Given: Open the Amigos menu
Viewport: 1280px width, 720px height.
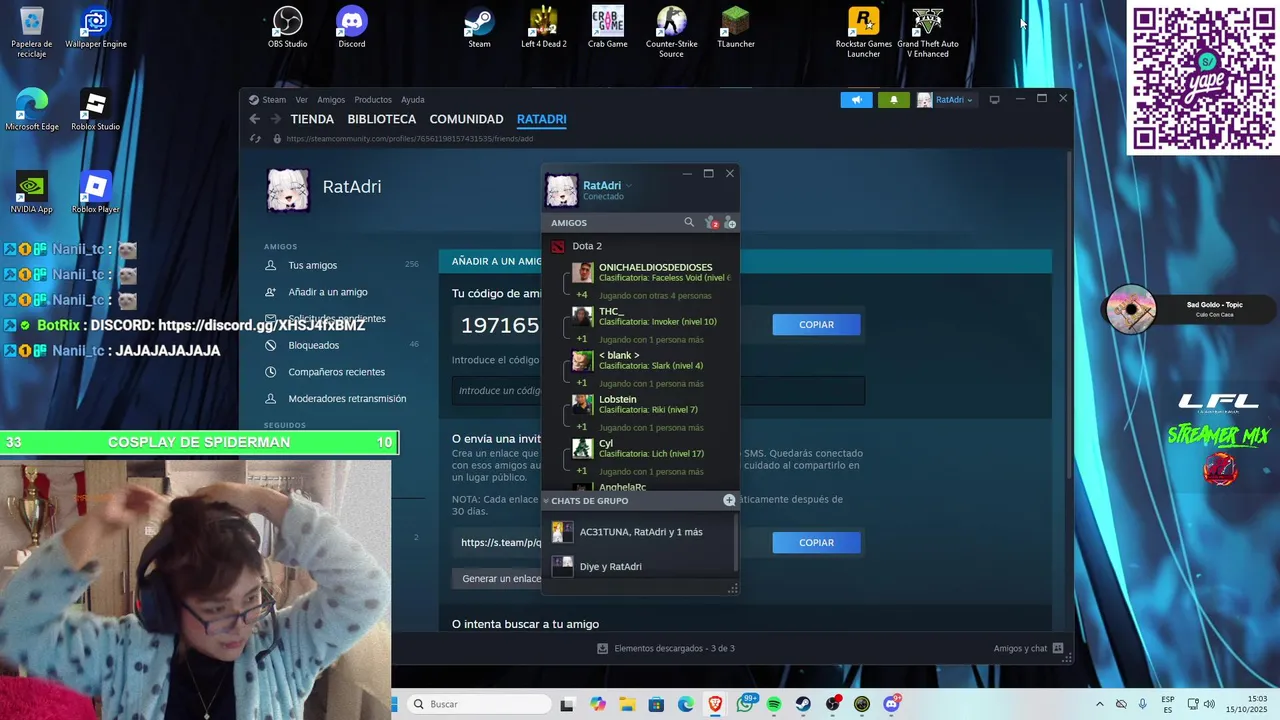Looking at the screenshot, I should [331, 99].
